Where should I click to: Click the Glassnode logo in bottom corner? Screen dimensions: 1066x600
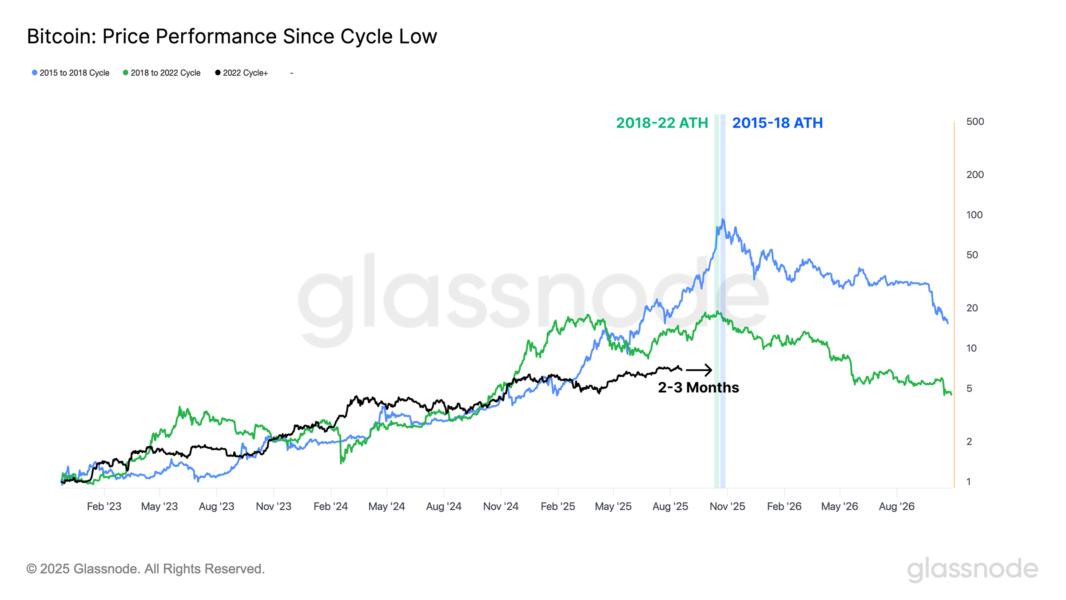pos(972,570)
